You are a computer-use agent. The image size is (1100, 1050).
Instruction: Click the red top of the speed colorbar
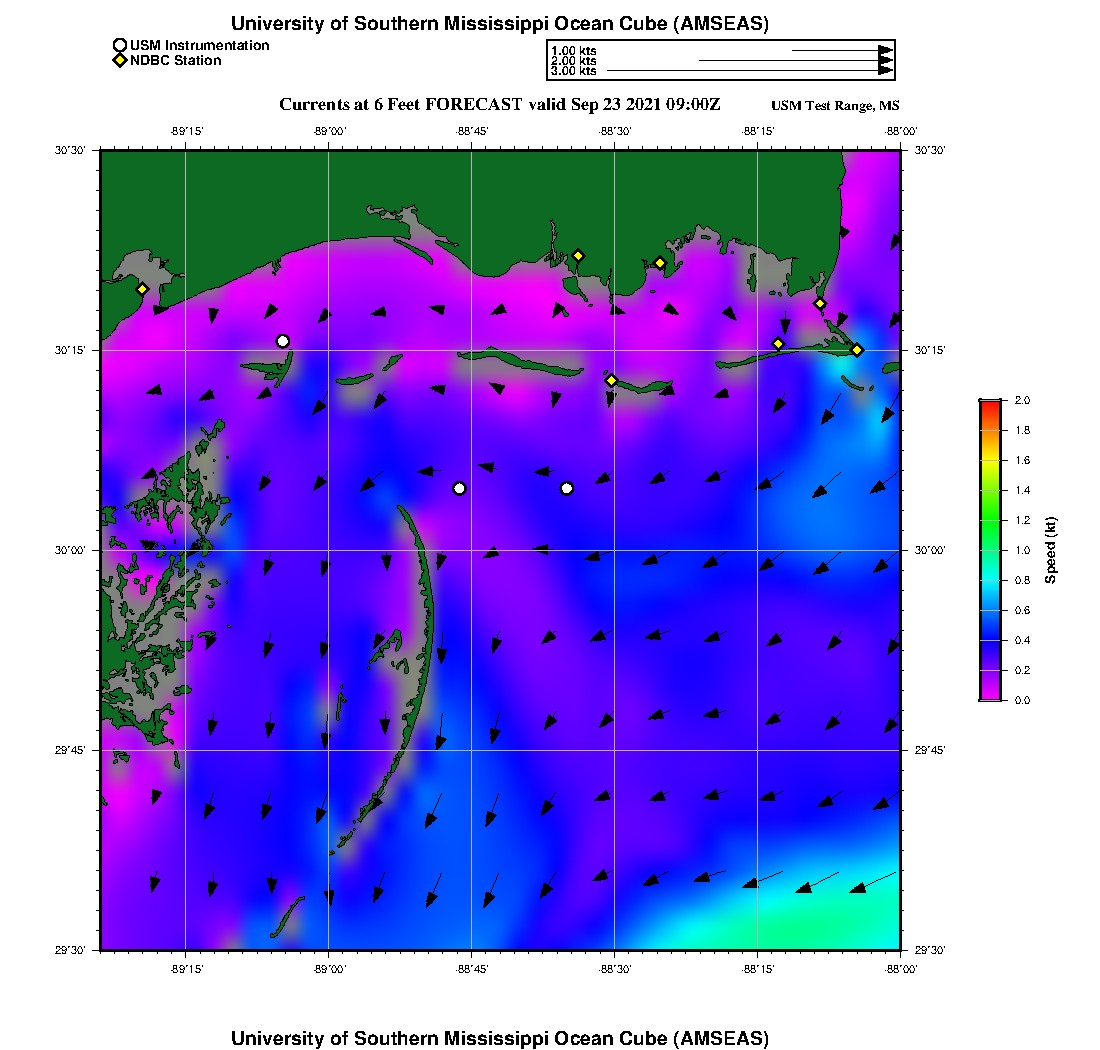point(989,404)
